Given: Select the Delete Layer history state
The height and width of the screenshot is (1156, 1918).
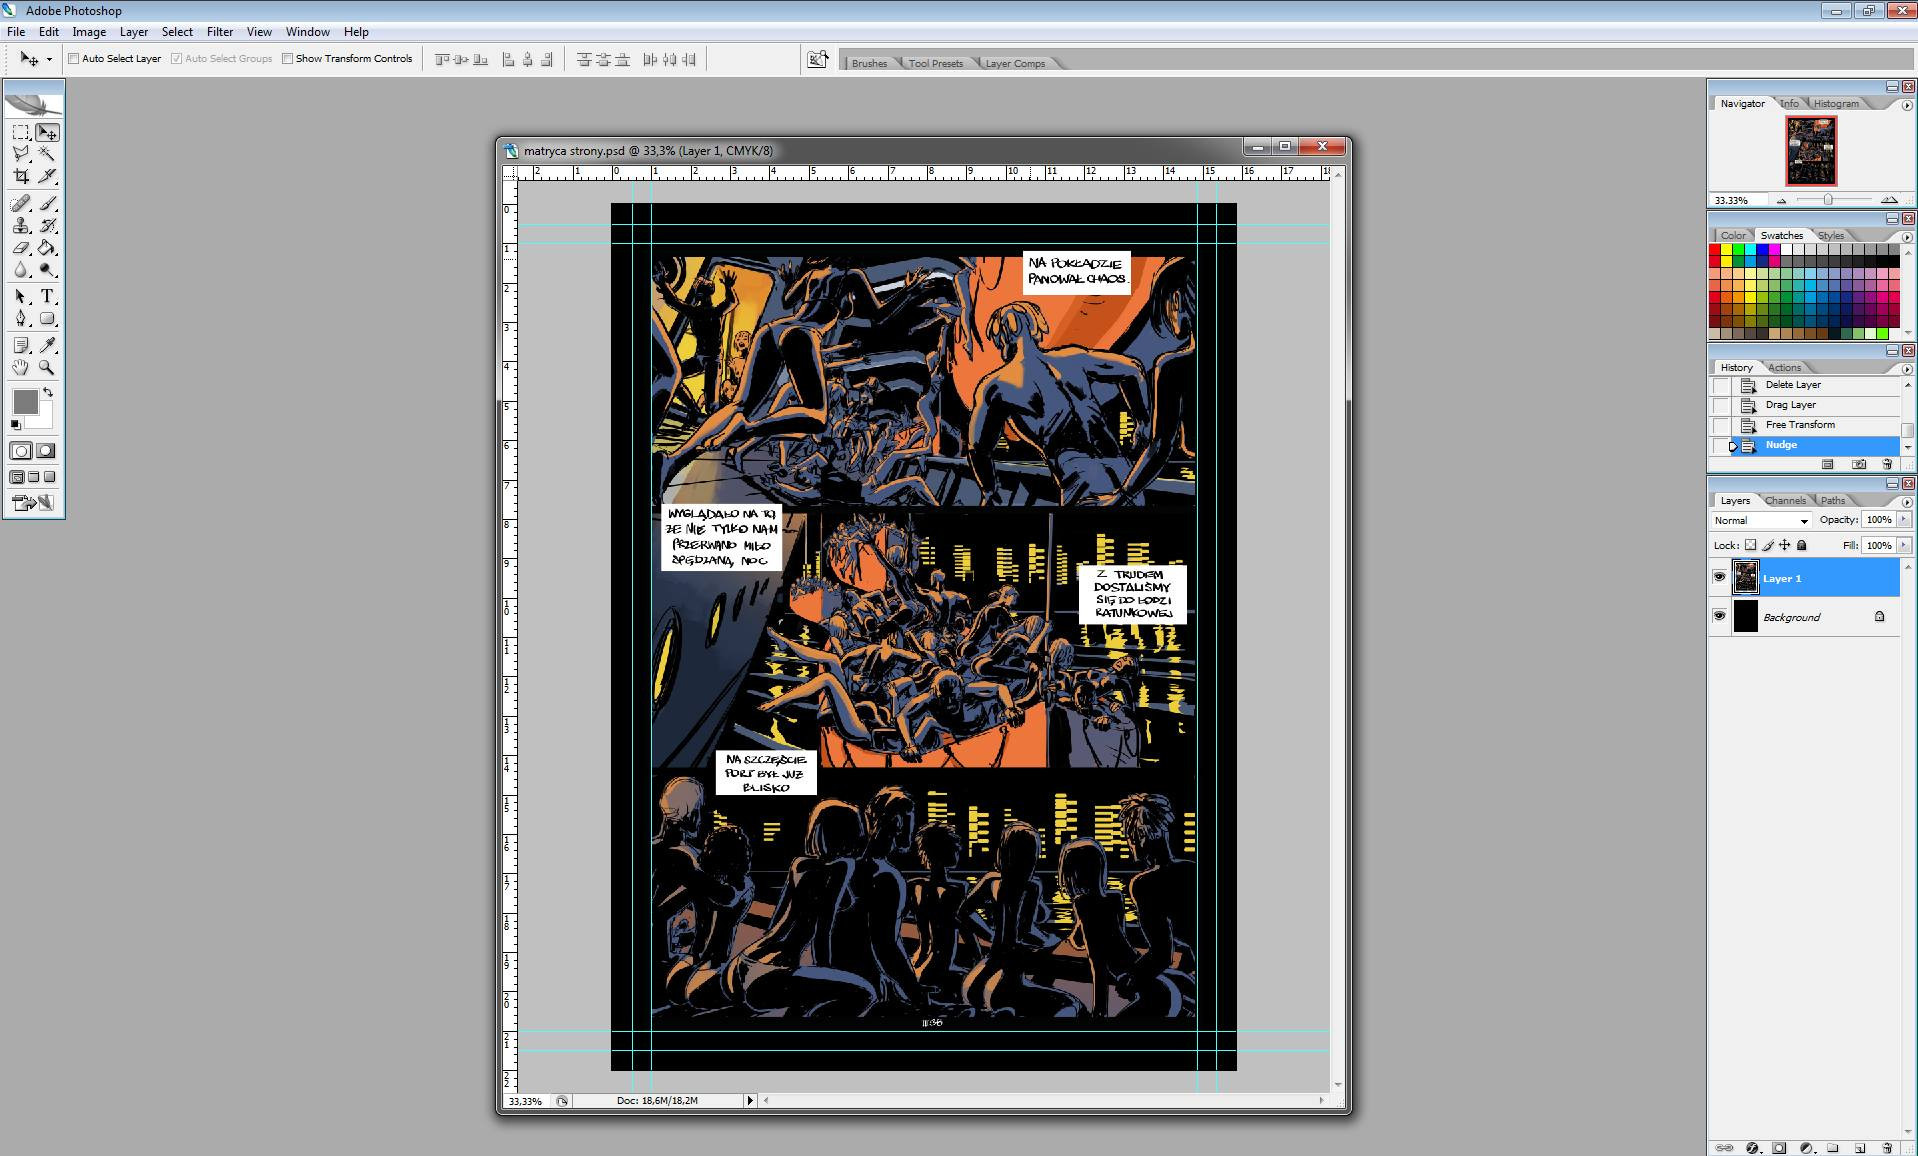Looking at the screenshot, I should 1805,385.
